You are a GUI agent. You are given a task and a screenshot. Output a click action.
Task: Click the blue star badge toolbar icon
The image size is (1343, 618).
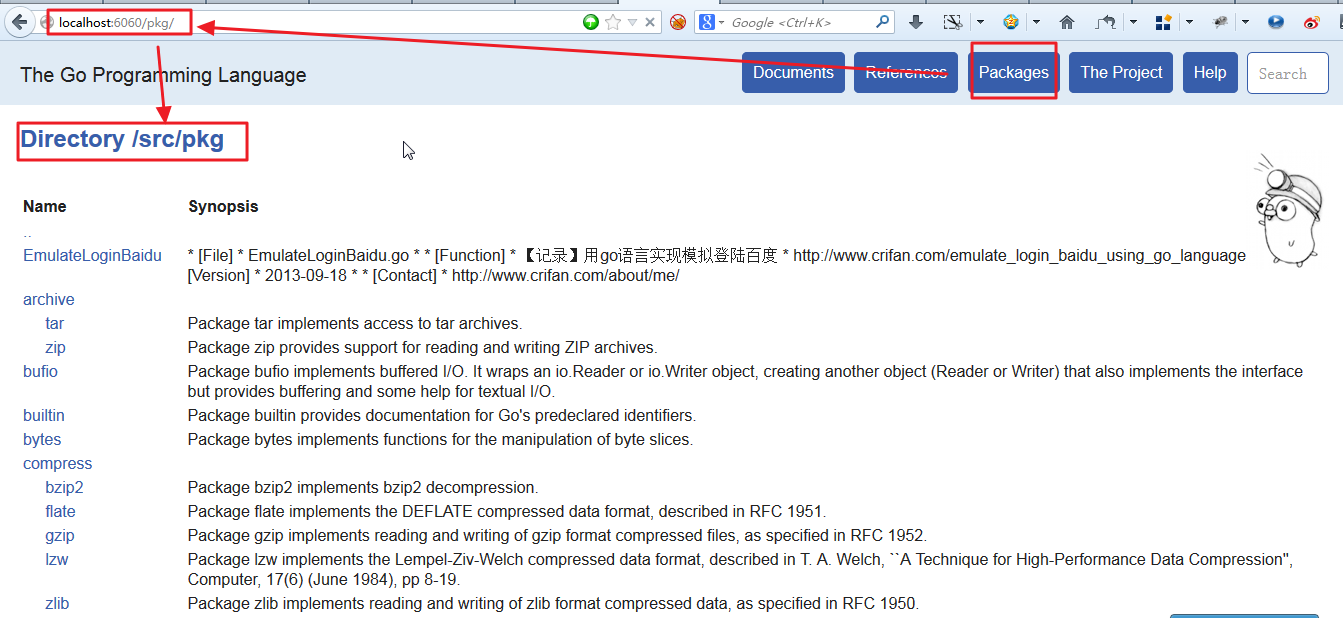point(1011,22)
